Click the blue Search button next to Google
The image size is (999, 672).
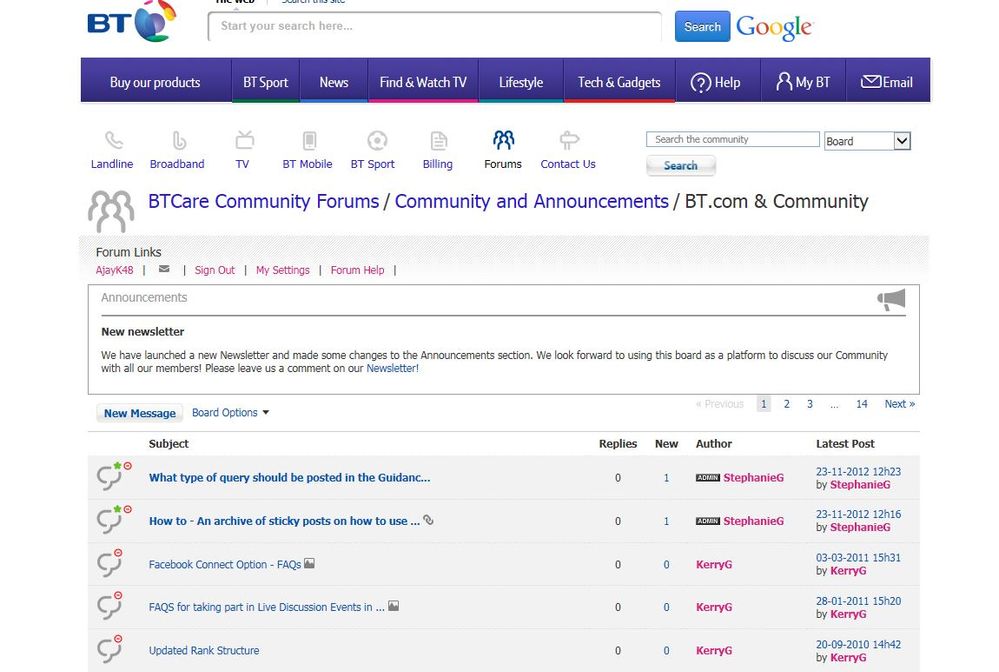[702, 27]
